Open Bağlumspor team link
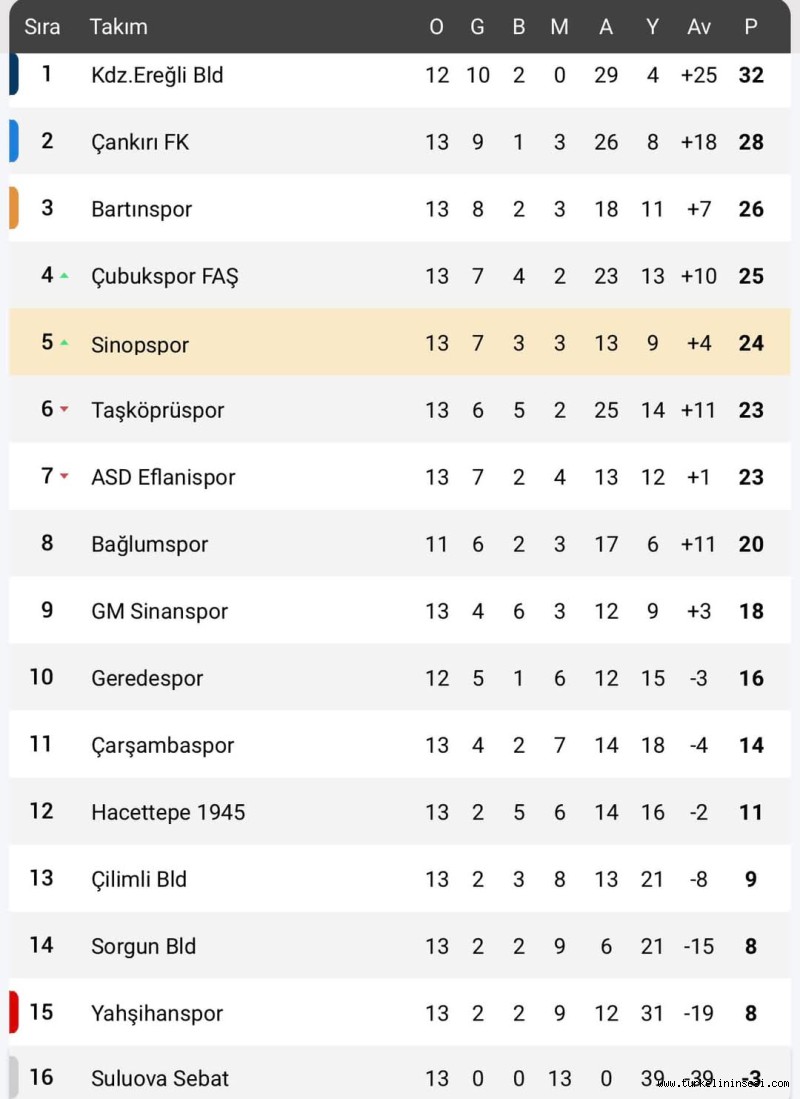Image resolution: width=800 pixels, height=1099 pixels. coord(149,544)
